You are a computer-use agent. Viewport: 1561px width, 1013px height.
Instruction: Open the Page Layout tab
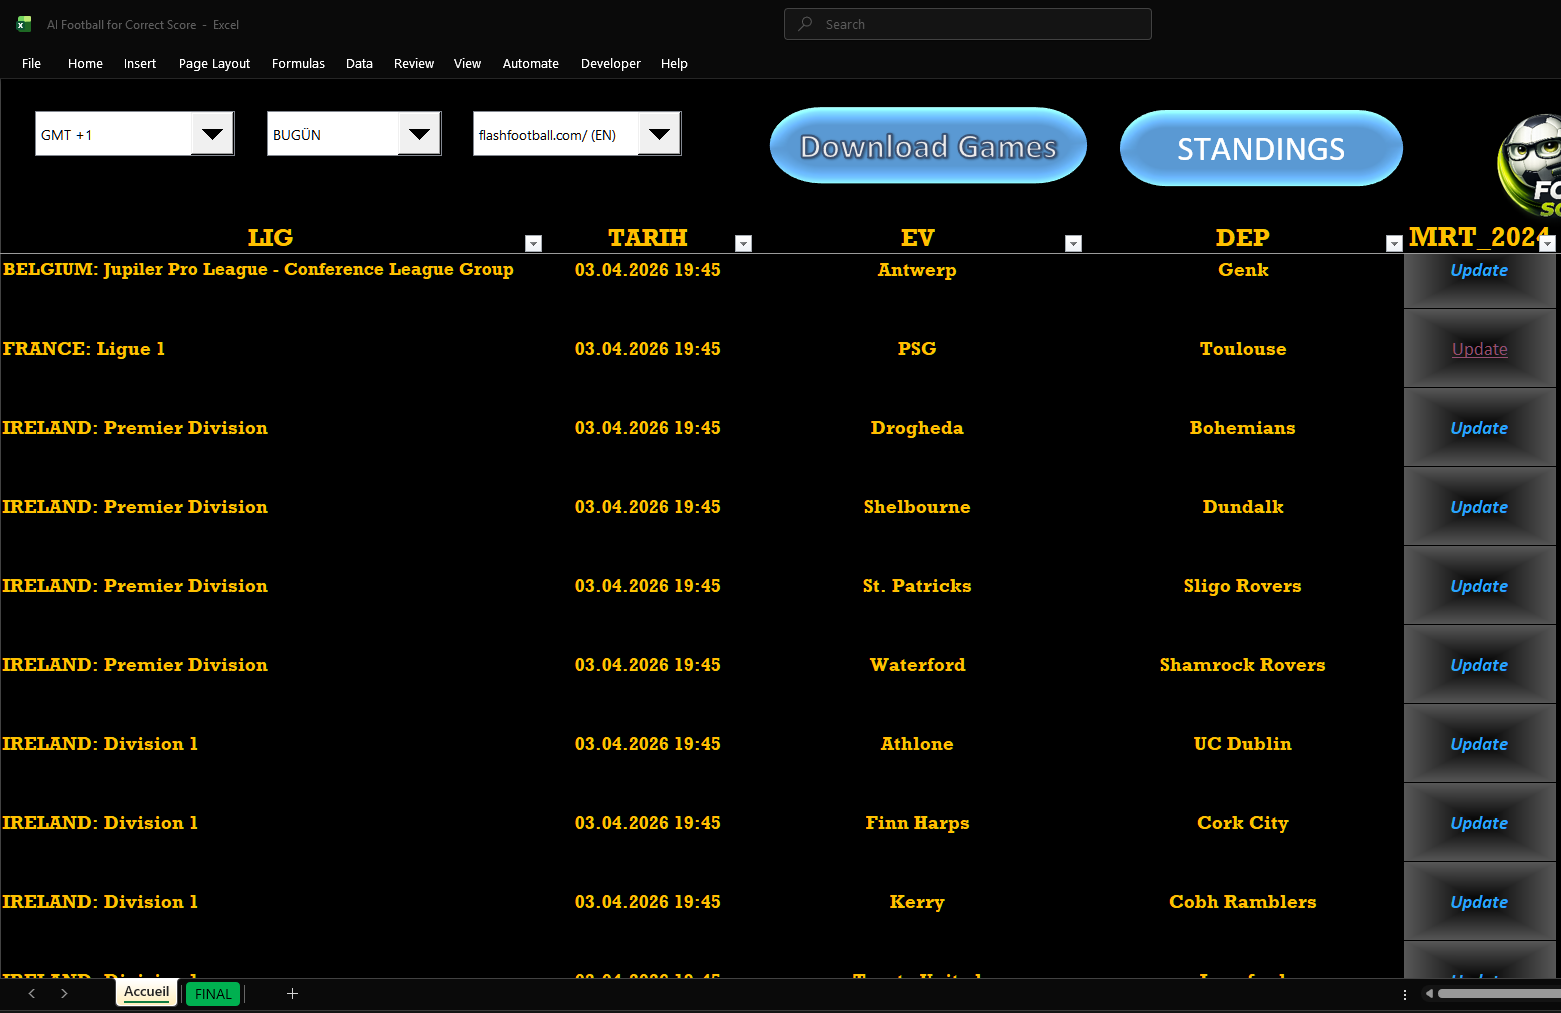pos(214,63)
